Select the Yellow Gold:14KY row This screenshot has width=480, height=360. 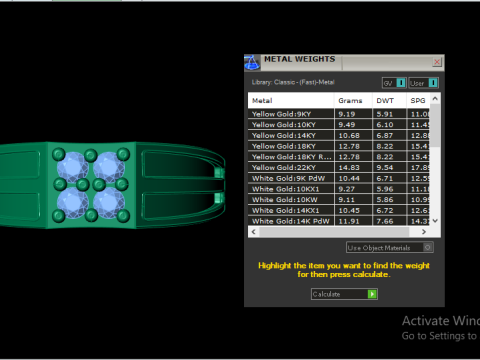[x=338, y=135]
